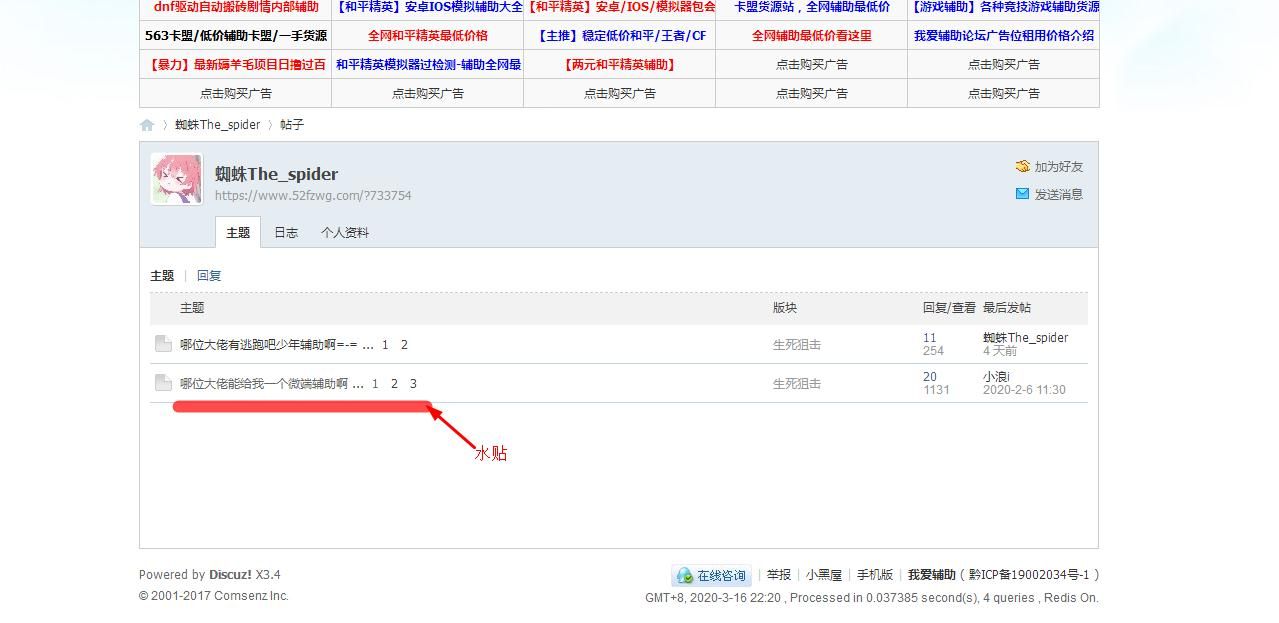Click the 我爱辅助 footer link
The height and width of the screenshot is (623, 1279).
pos(932,575)
